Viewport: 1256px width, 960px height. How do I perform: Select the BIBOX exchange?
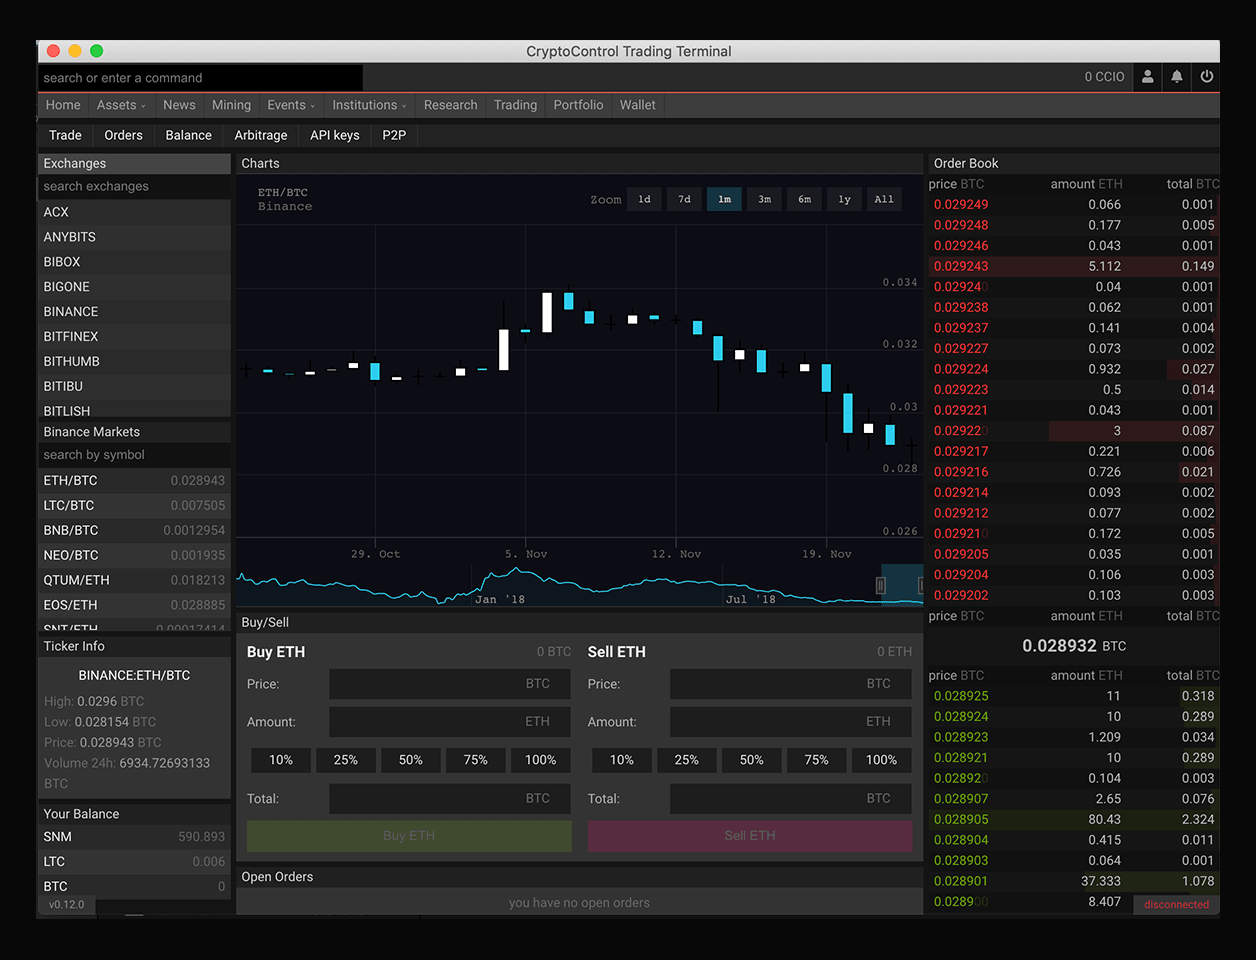click(134, 262)
